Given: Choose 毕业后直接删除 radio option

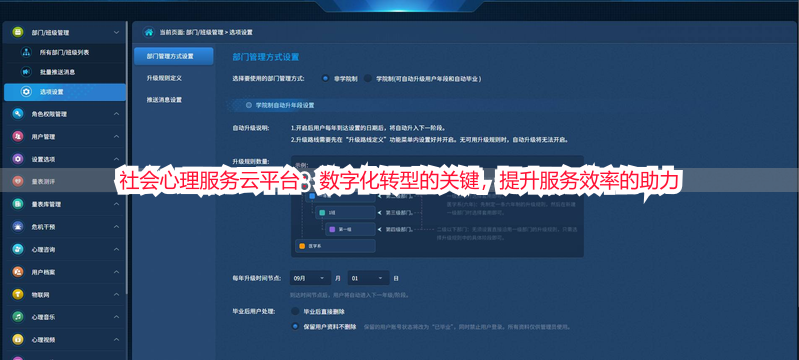Looking at the screenshot, I should coord(295,311).
